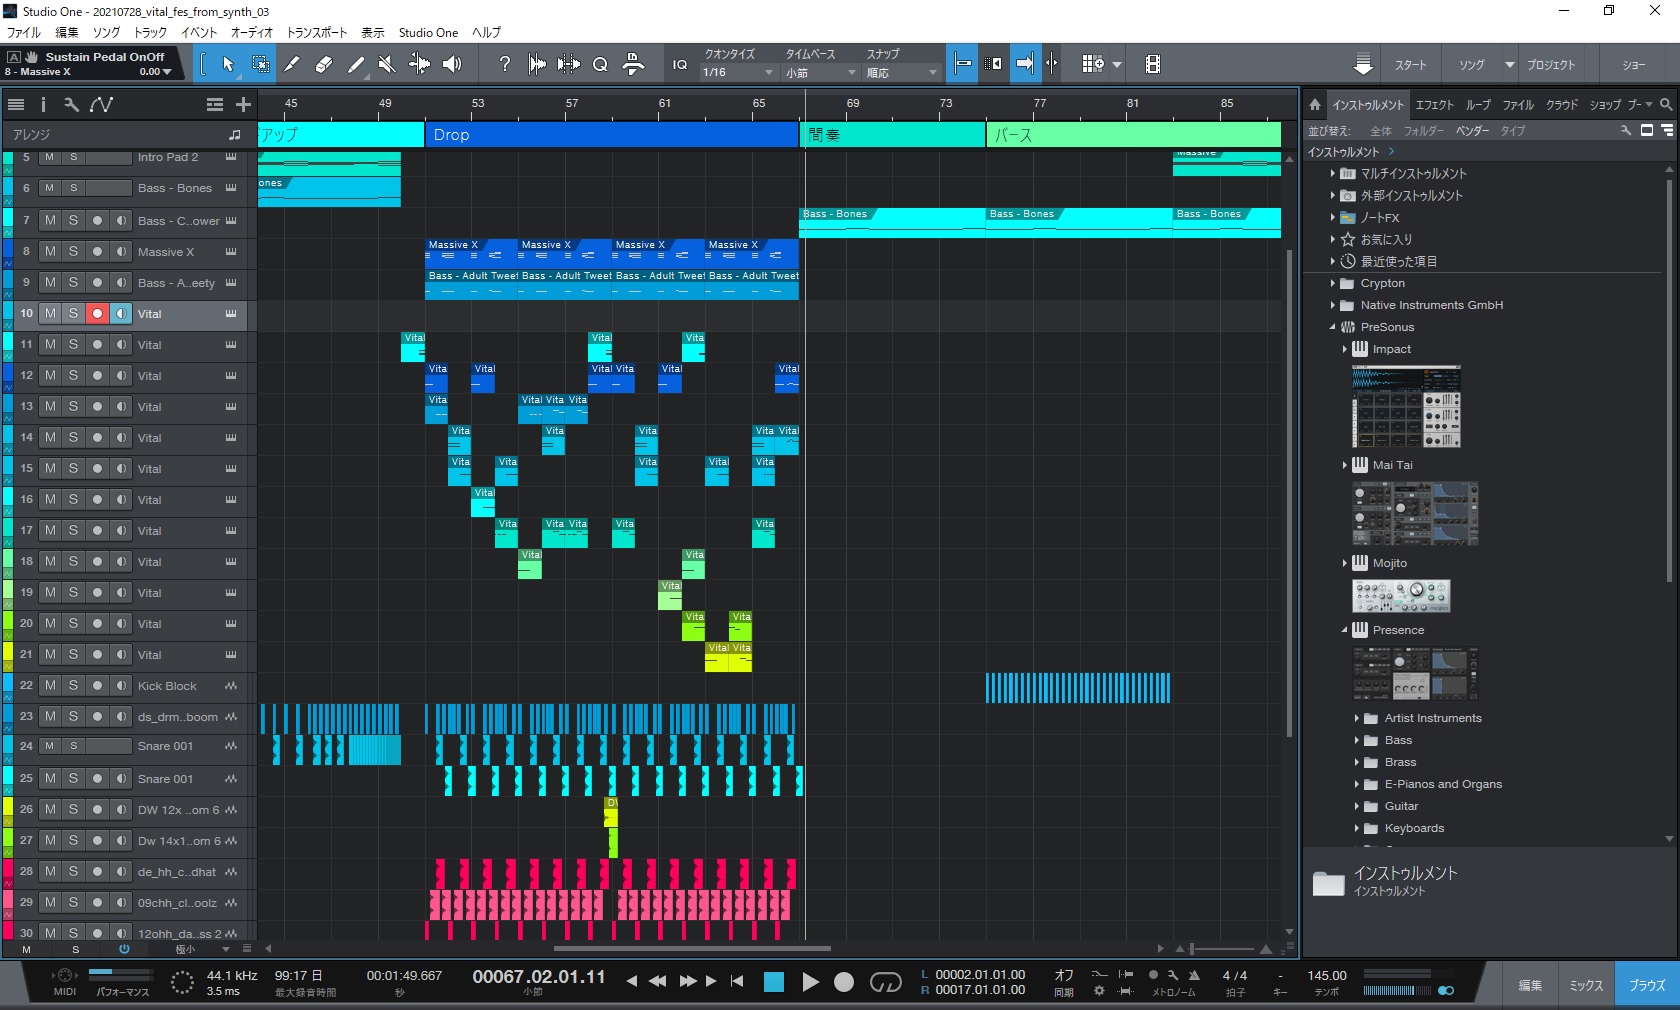The image size is (1680, 1010).
Task: Collapse the PreSonus folder
Action: coord(1333,327)
